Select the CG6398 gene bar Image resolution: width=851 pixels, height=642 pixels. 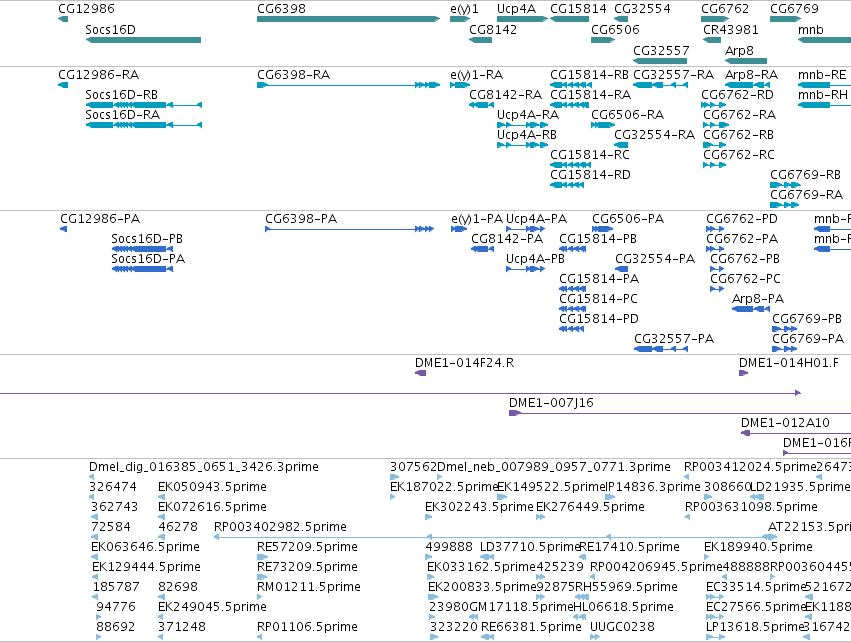coord(348,19)
